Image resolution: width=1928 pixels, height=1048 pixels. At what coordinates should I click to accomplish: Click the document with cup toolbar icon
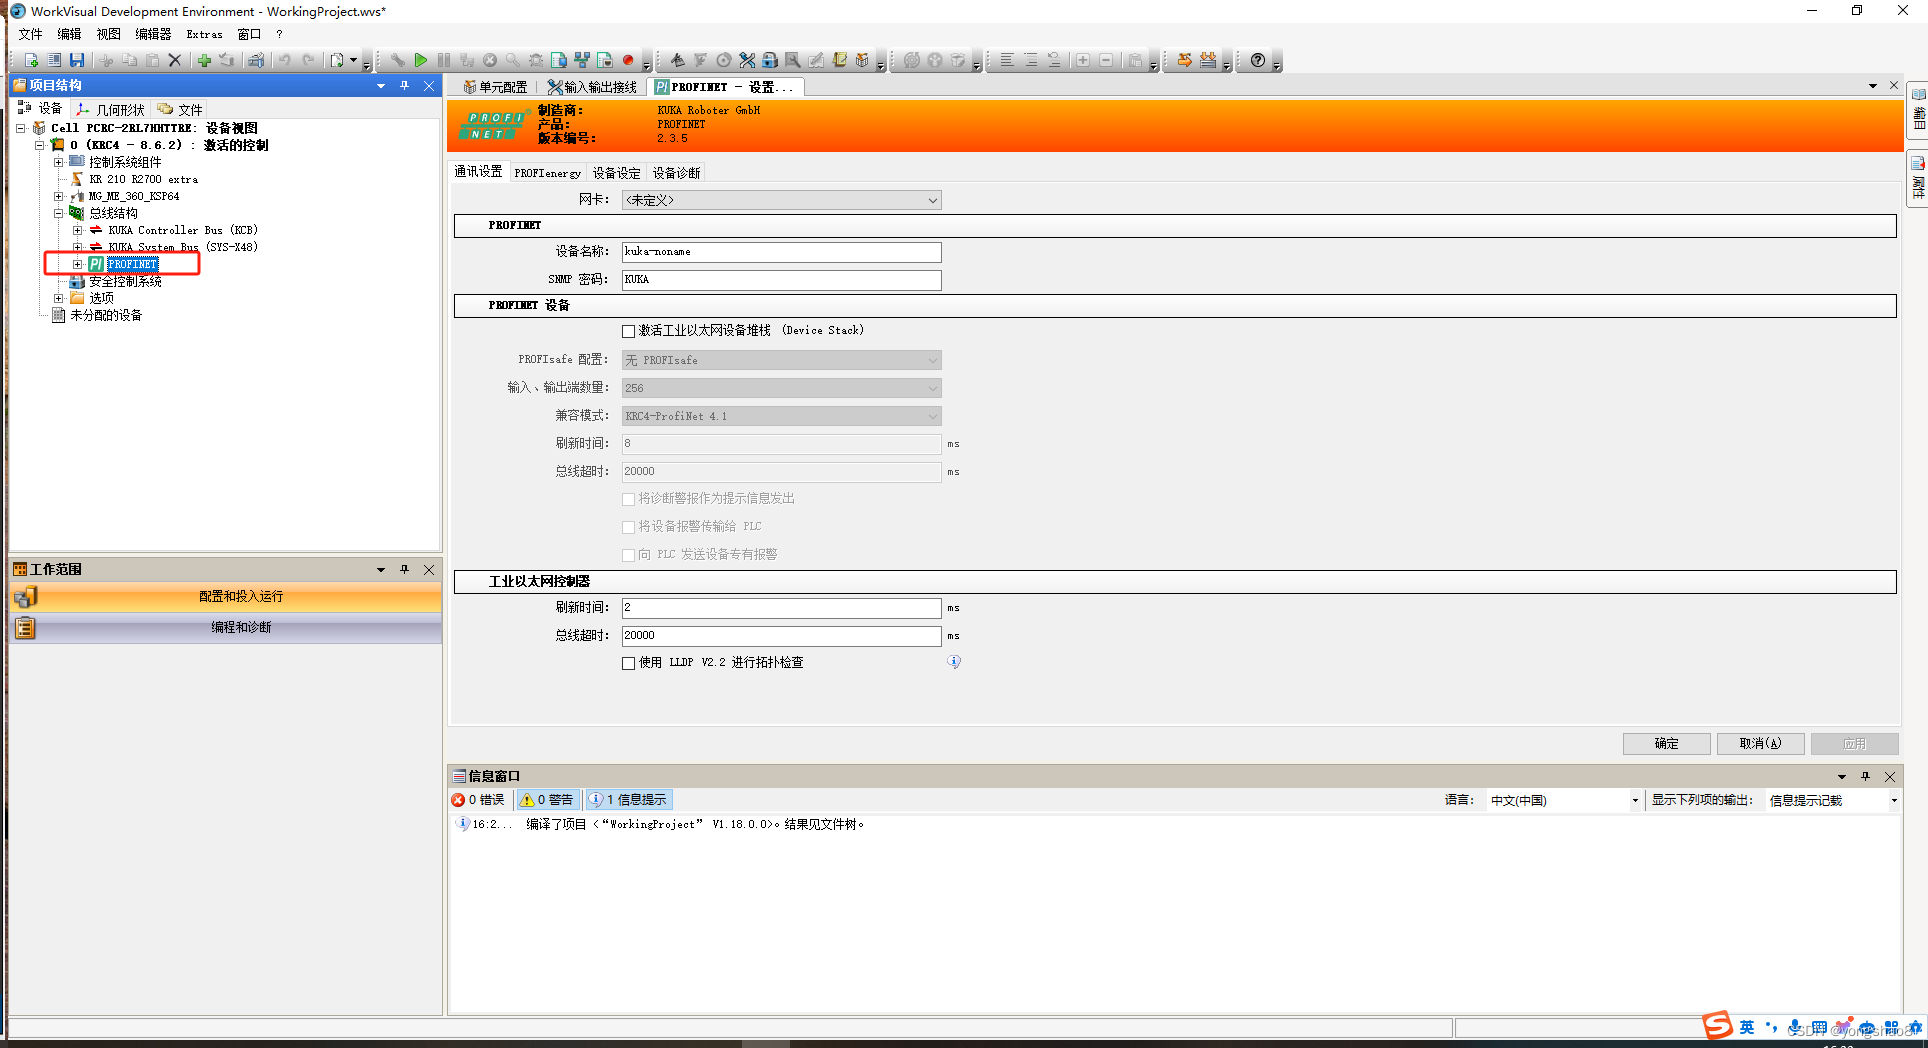(605, 60)
